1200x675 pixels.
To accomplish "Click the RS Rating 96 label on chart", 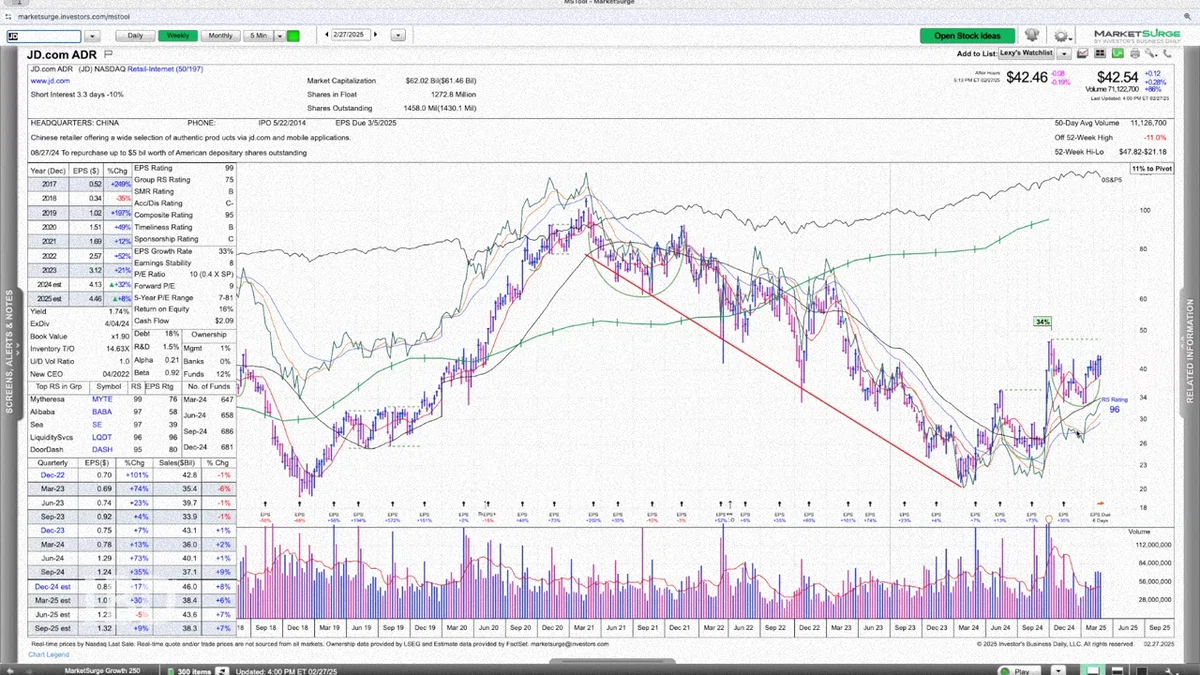I will click(x=1114, y=404).
